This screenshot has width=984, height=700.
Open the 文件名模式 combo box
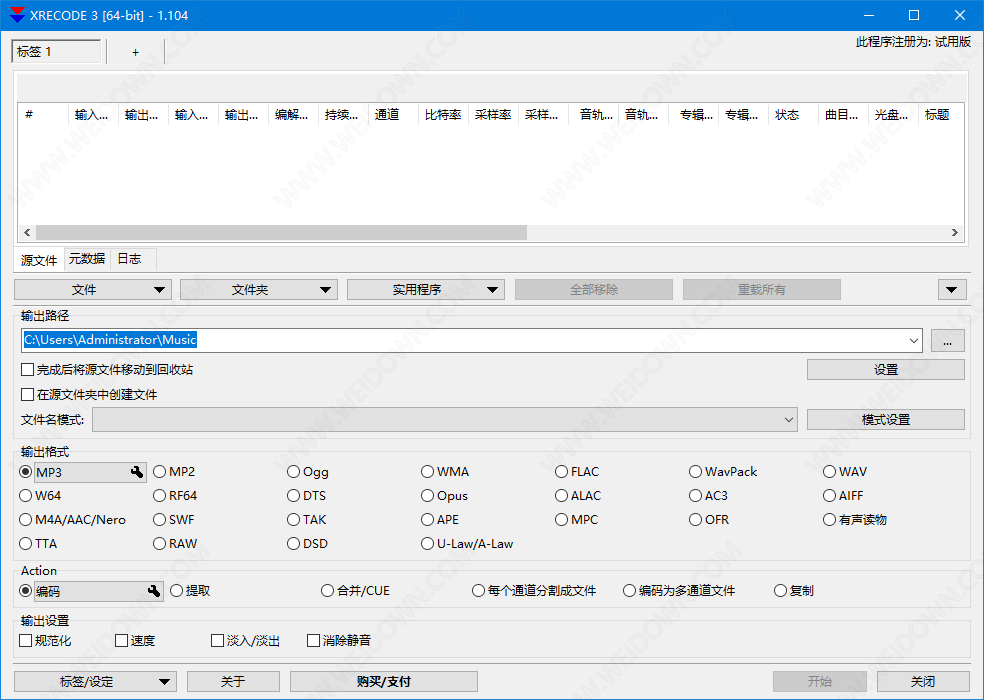click(445, 419)
